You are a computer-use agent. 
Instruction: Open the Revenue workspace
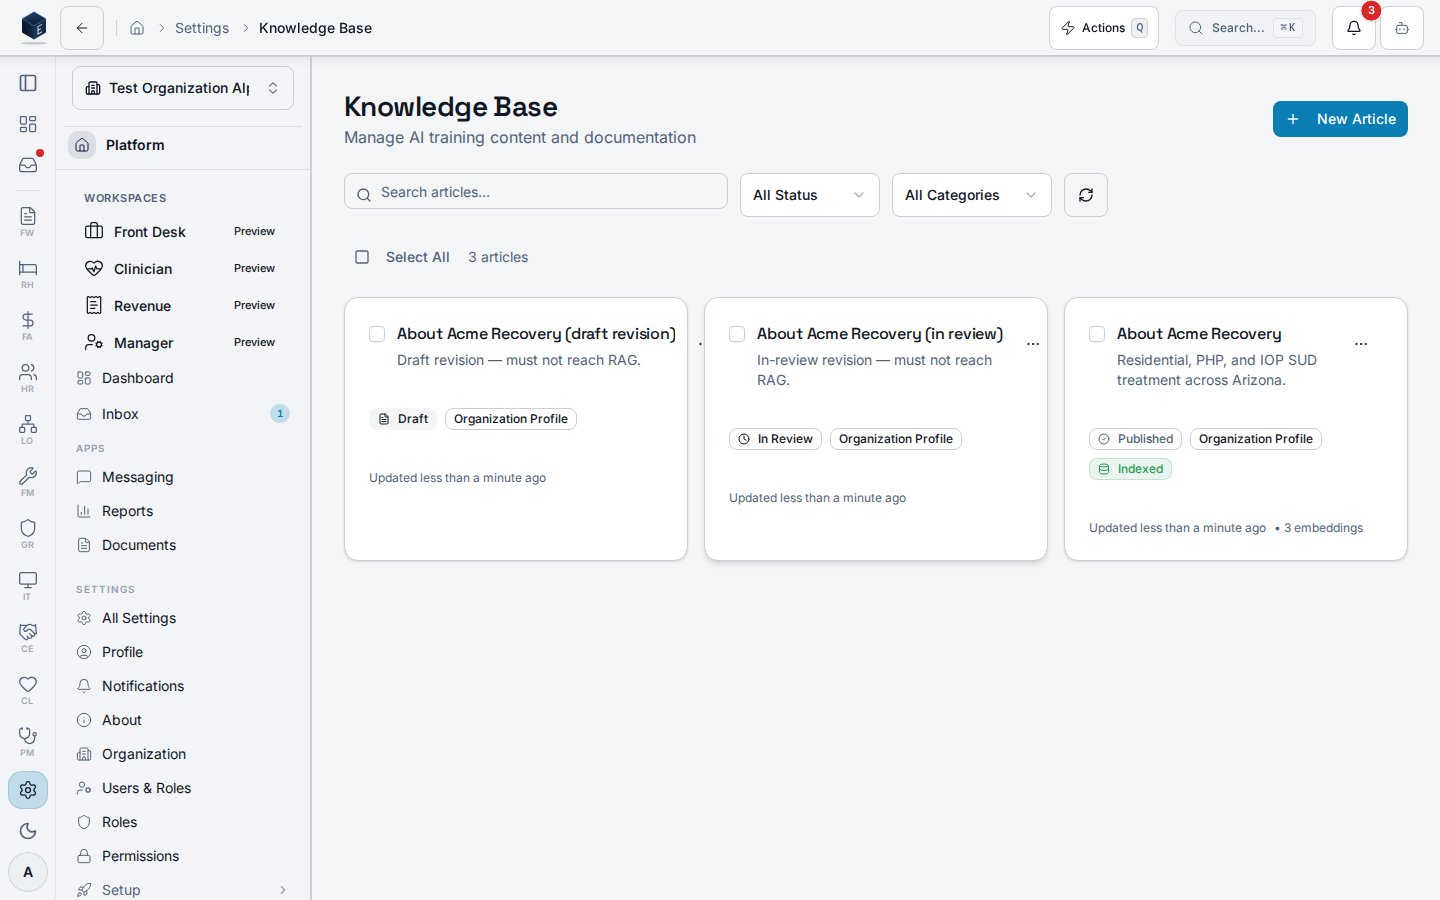click(183, 306)
